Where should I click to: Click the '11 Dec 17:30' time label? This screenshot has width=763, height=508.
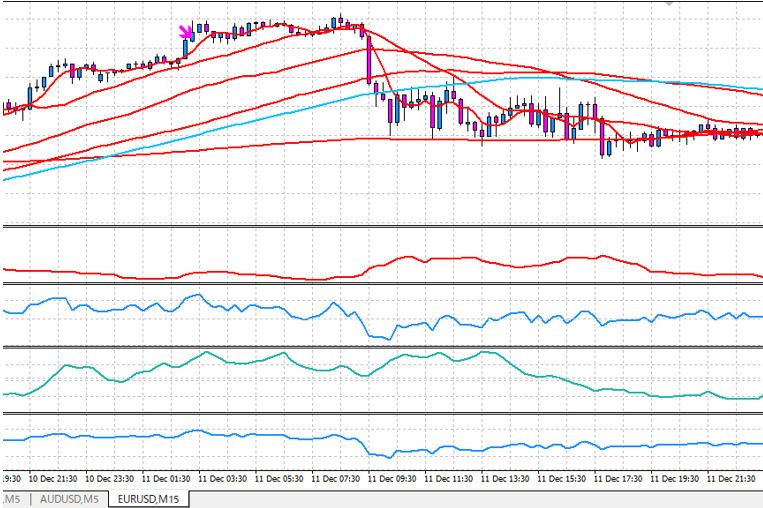click(x=618, y=479)
